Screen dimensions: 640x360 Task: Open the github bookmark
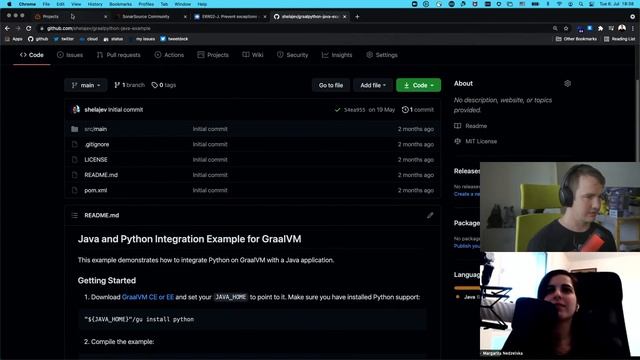point(38,39)
